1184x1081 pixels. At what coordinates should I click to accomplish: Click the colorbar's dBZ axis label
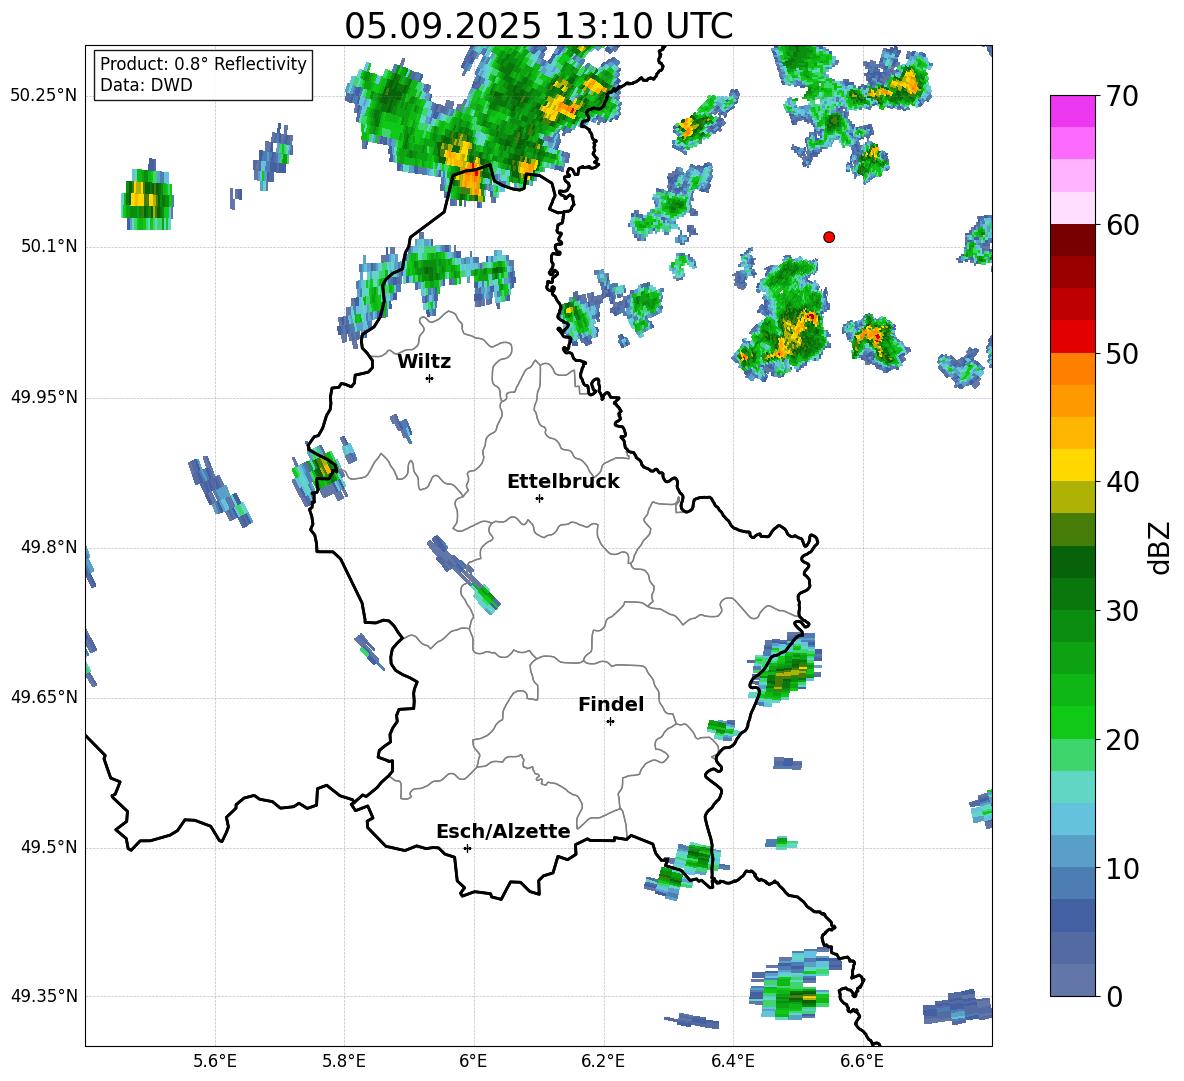[x=1160, y=548]
